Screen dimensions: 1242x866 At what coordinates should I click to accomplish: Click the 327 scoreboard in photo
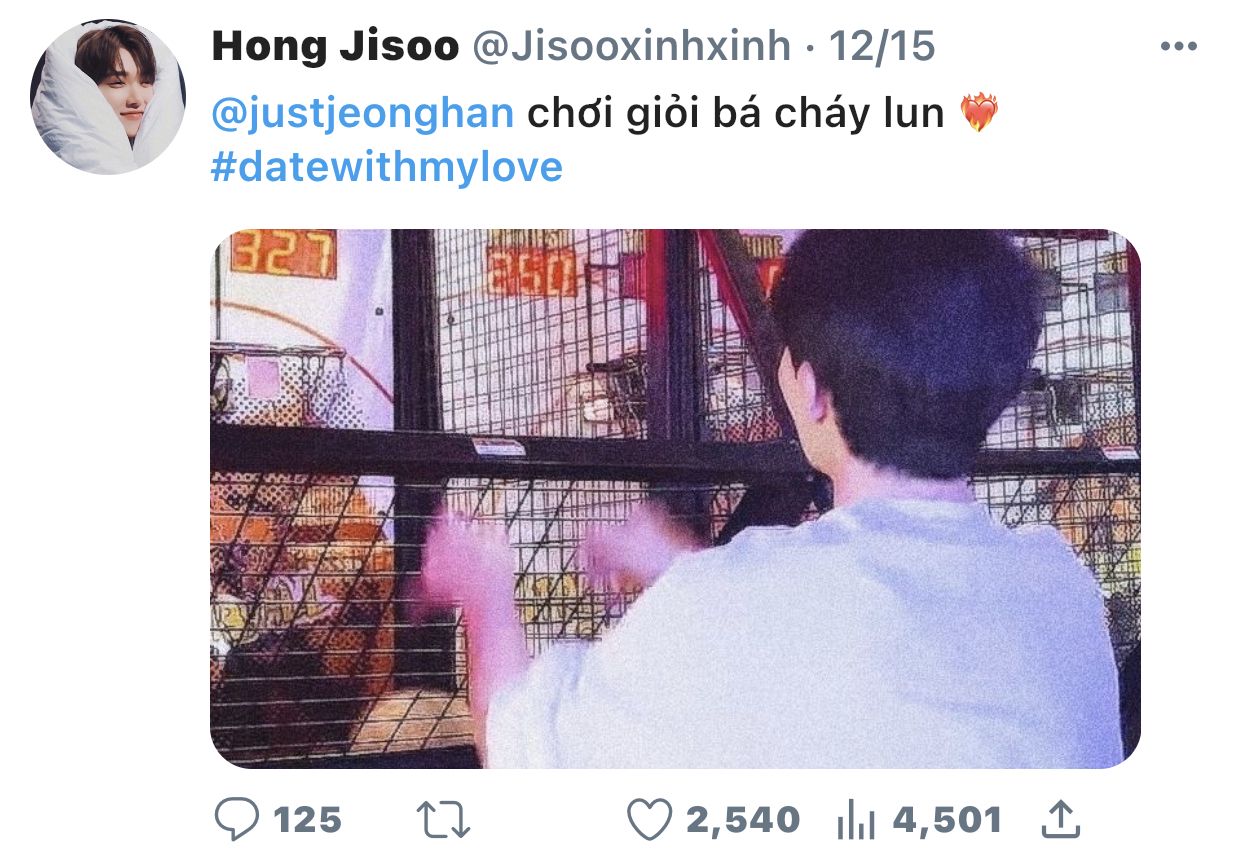coord(283,253)
